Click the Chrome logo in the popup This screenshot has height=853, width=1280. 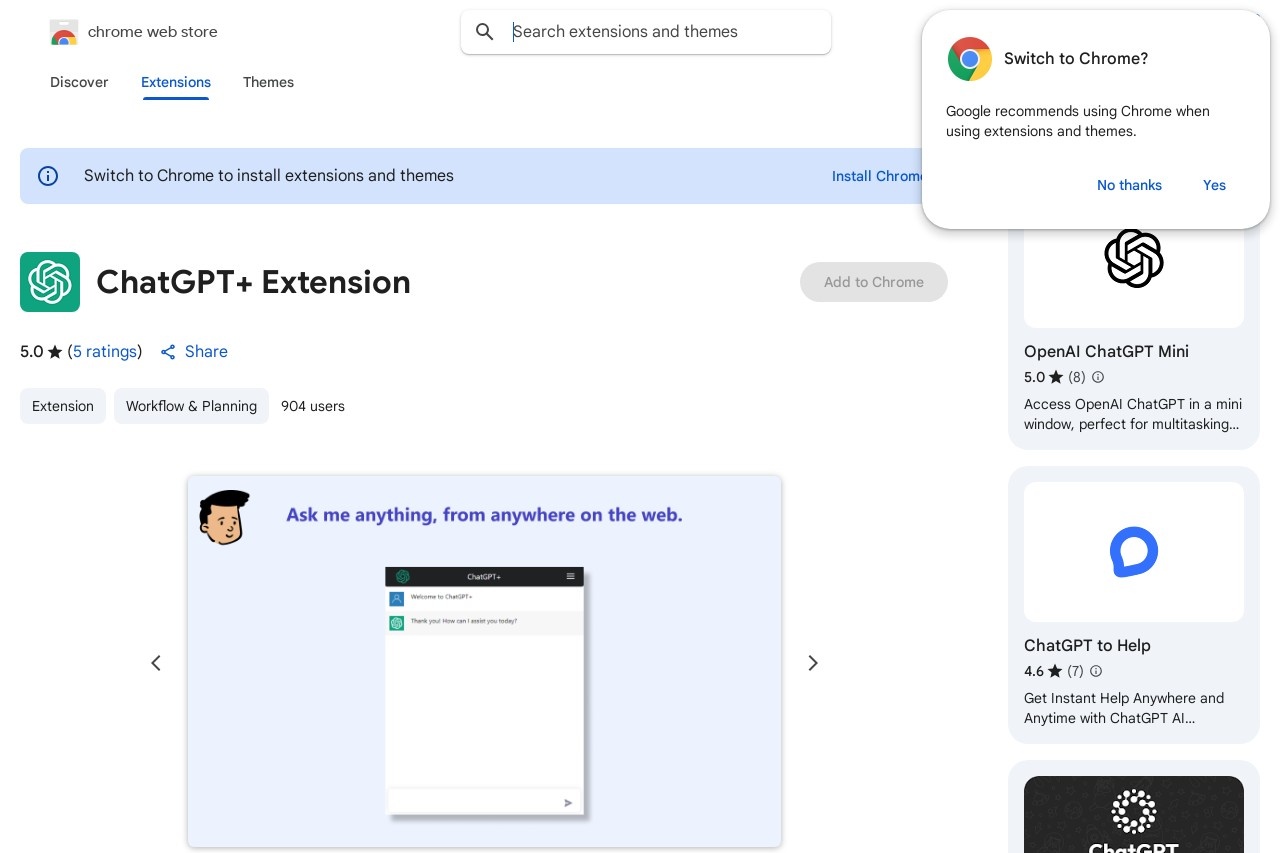tap(970, 59)
